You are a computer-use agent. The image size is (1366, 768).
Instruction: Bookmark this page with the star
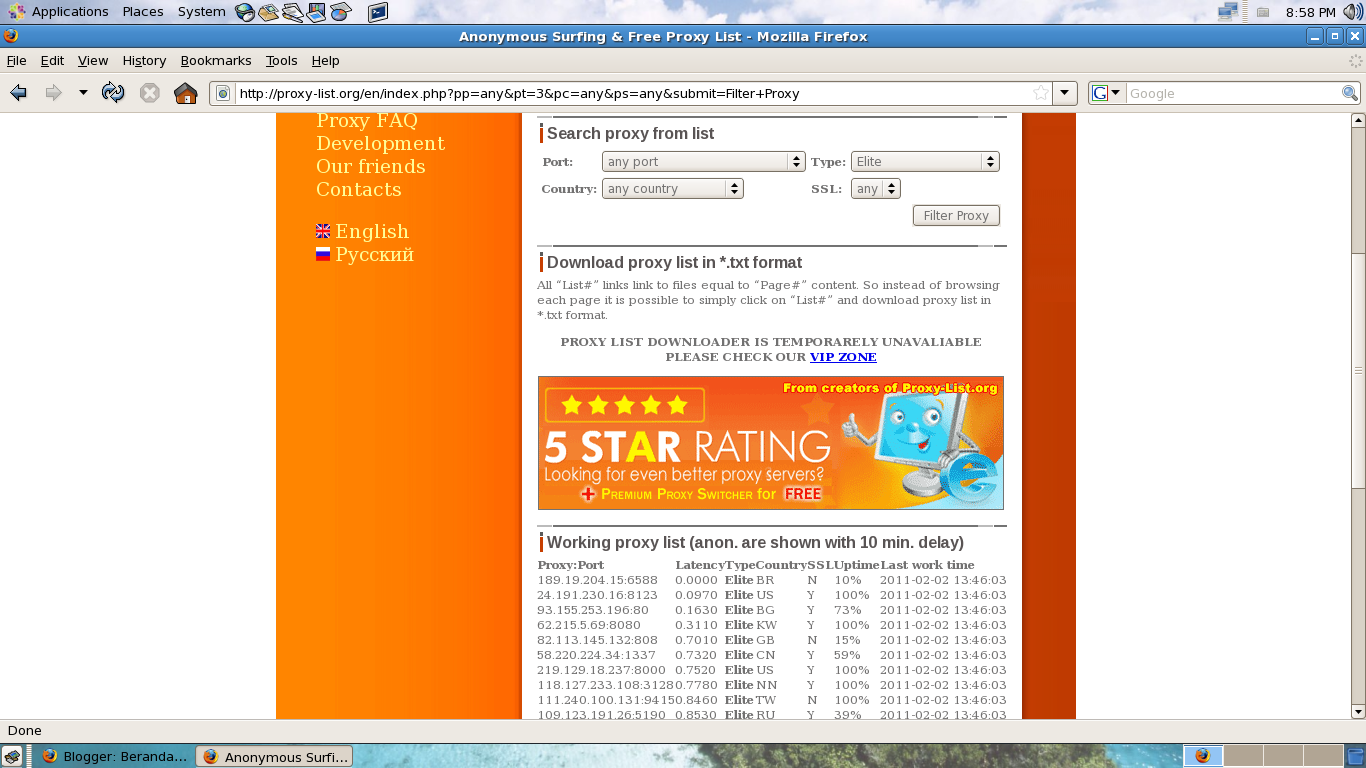[1041, 93]
